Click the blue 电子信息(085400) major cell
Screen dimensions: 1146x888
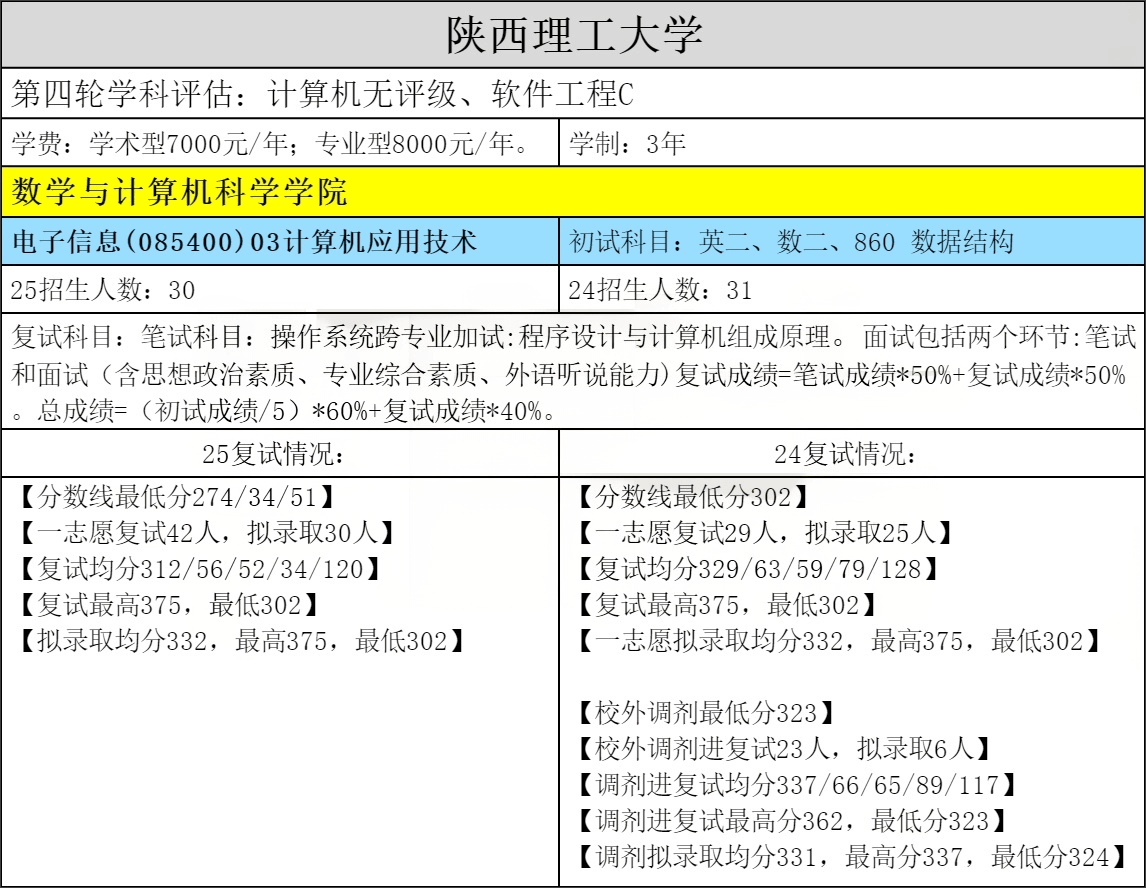[x=243, y=241]
